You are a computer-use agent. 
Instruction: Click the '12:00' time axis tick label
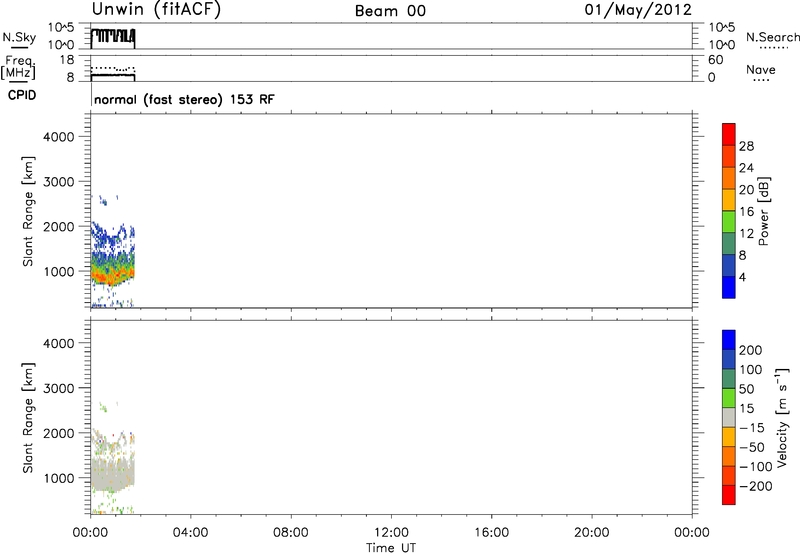391,533
